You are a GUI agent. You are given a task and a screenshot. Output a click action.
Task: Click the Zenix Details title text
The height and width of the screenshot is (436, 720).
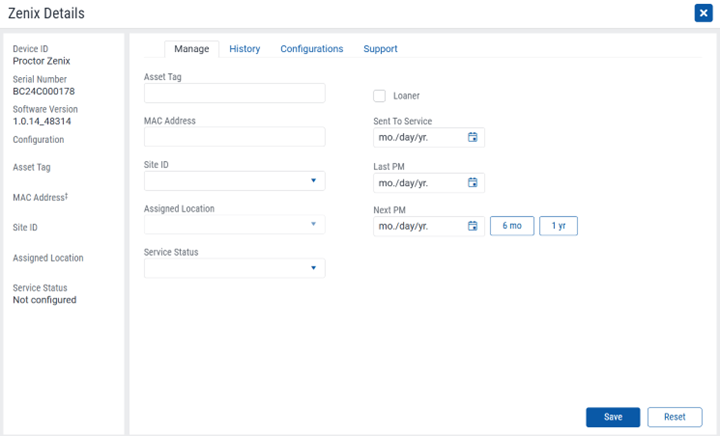(x=46, y=13)
